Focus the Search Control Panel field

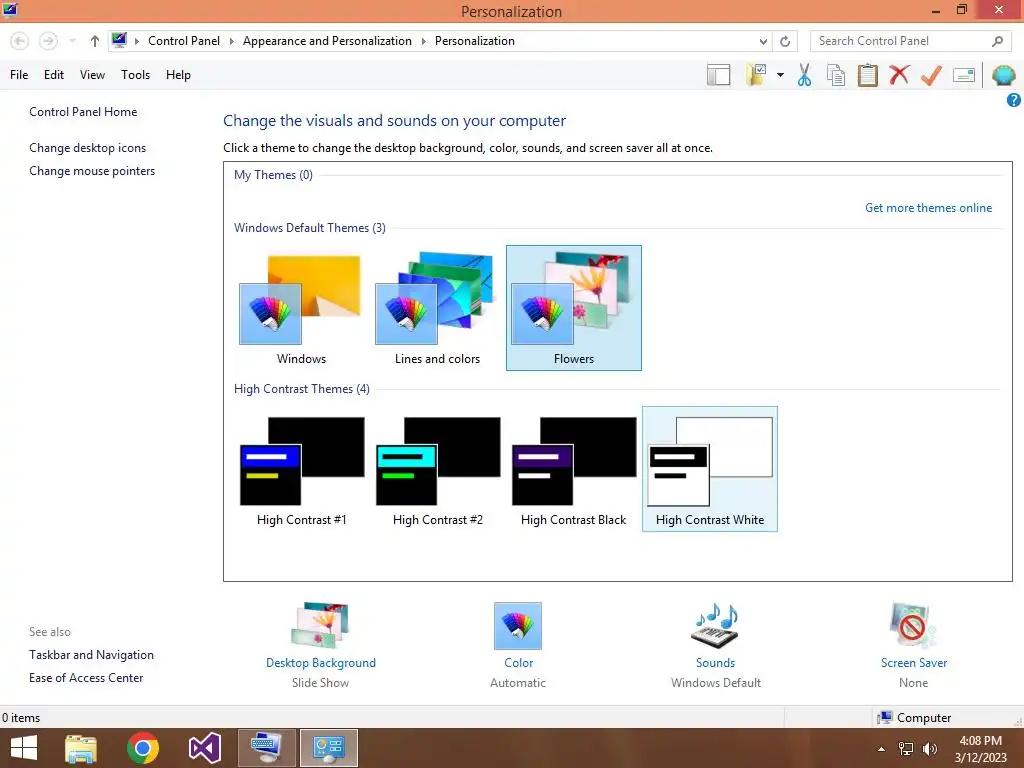(910, 41)
